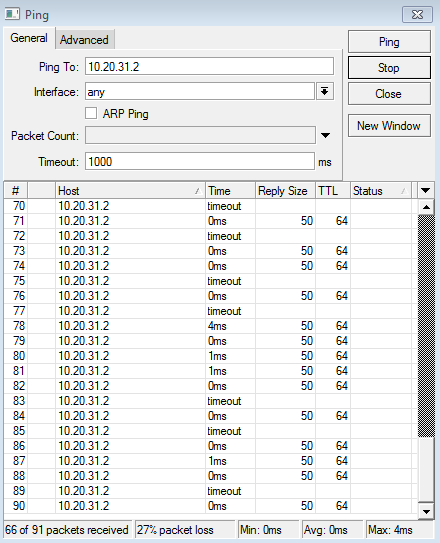Click Reply Size 50 in row 71

pos(307,221)
